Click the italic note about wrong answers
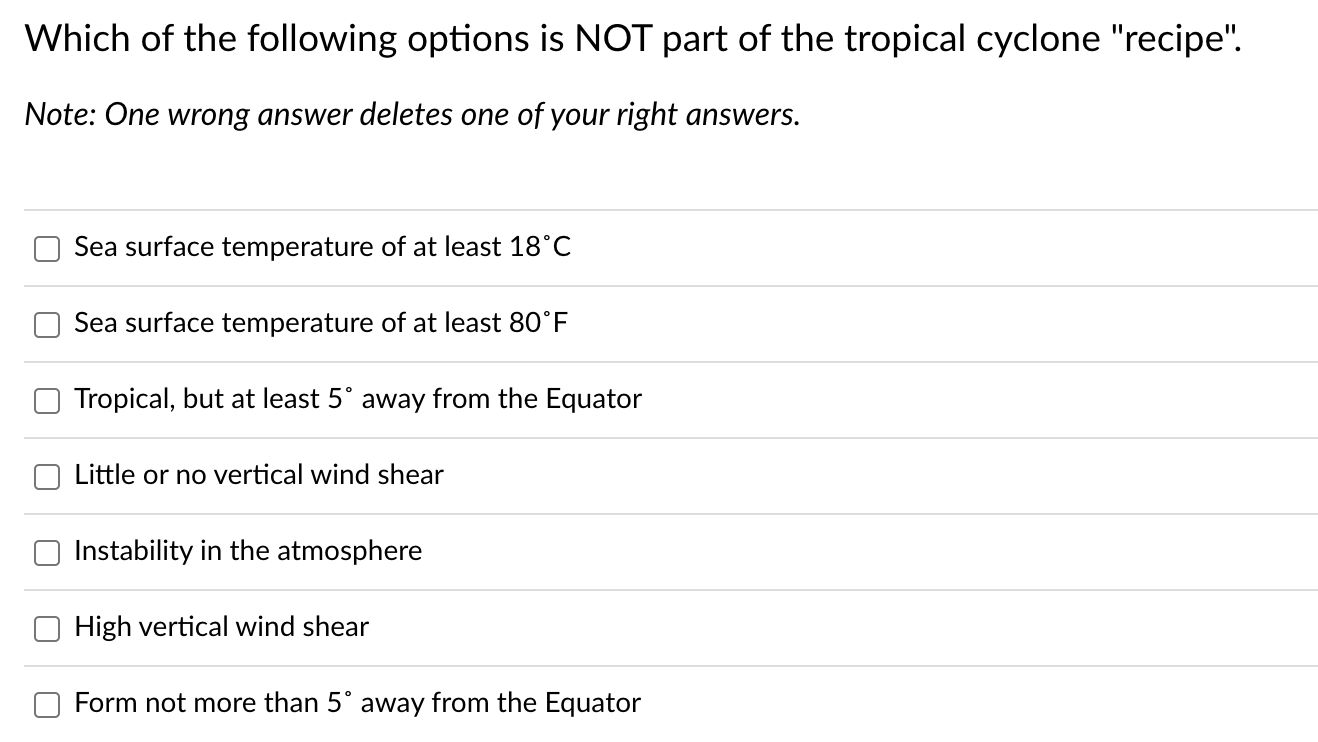This screenshot has height=742, width=1318. click(410, 114)
